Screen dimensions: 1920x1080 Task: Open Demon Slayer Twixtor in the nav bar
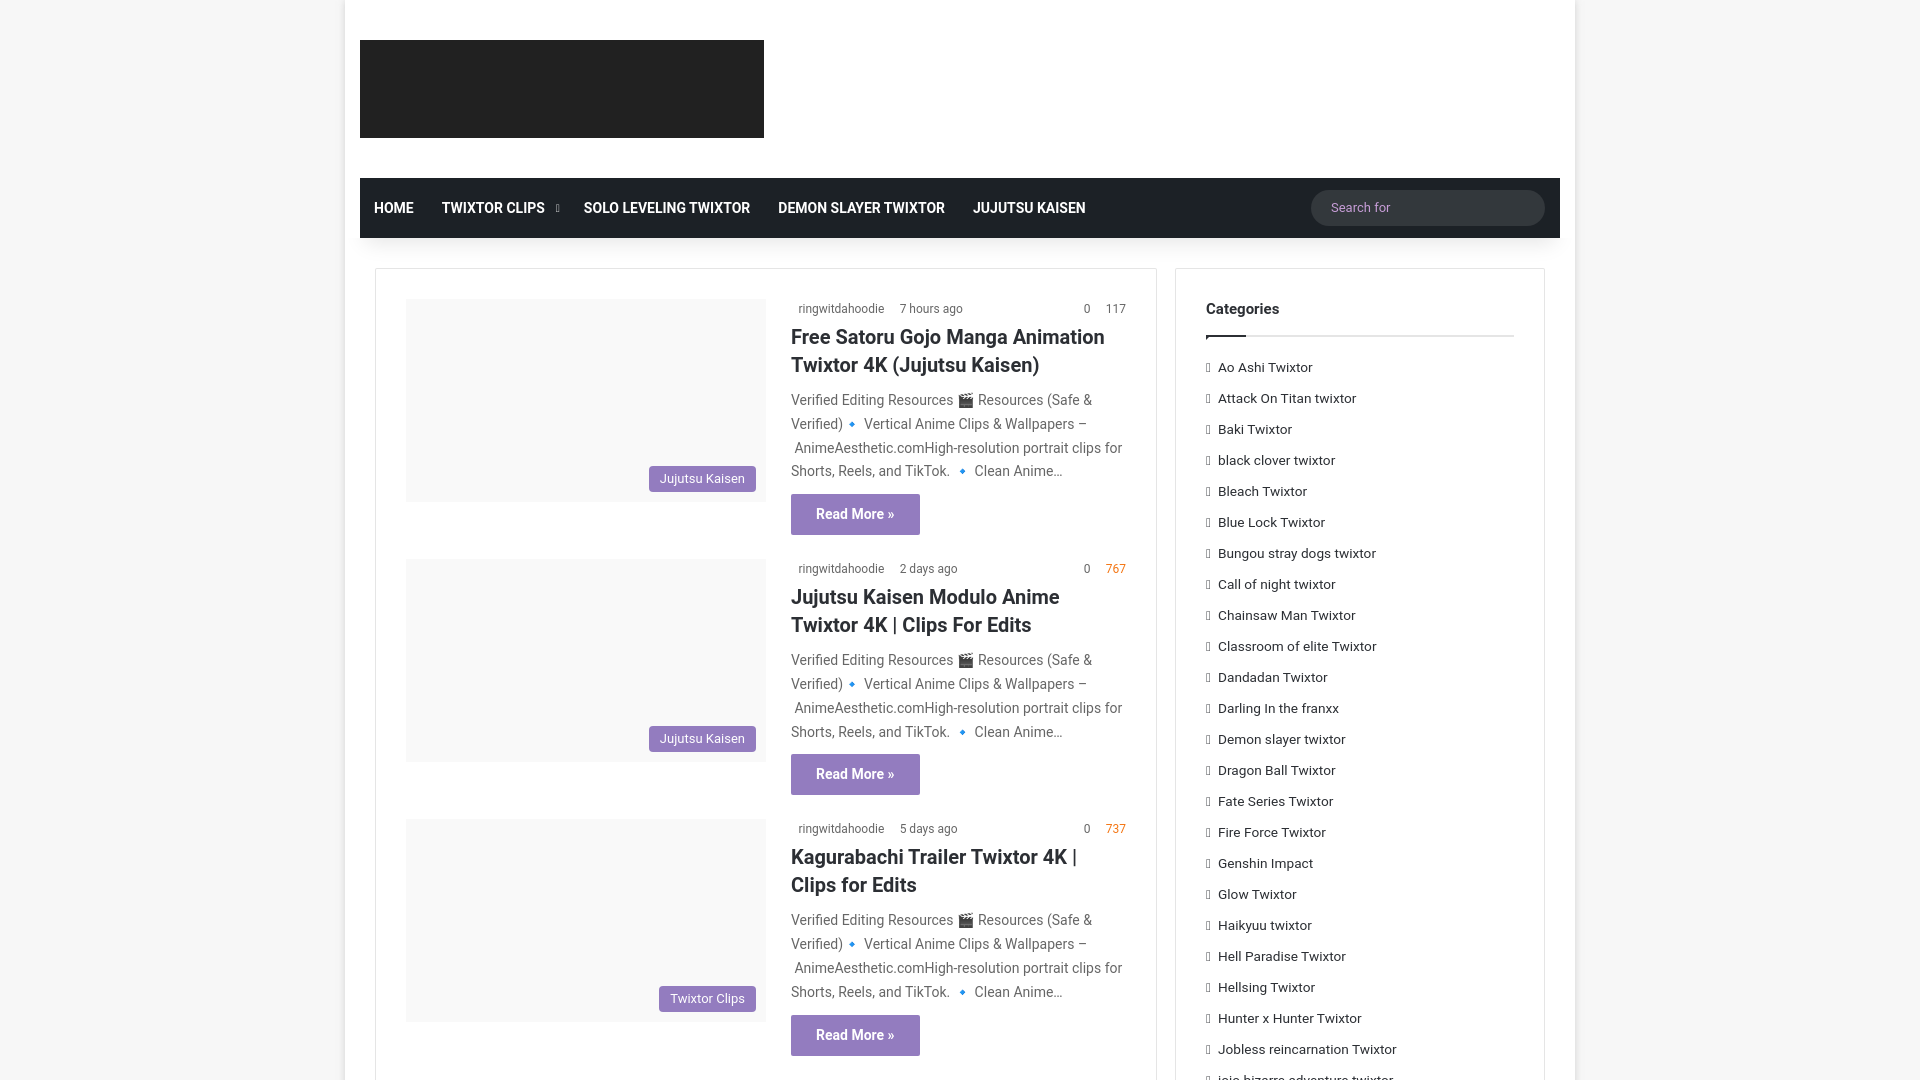(x=861, y=208)
